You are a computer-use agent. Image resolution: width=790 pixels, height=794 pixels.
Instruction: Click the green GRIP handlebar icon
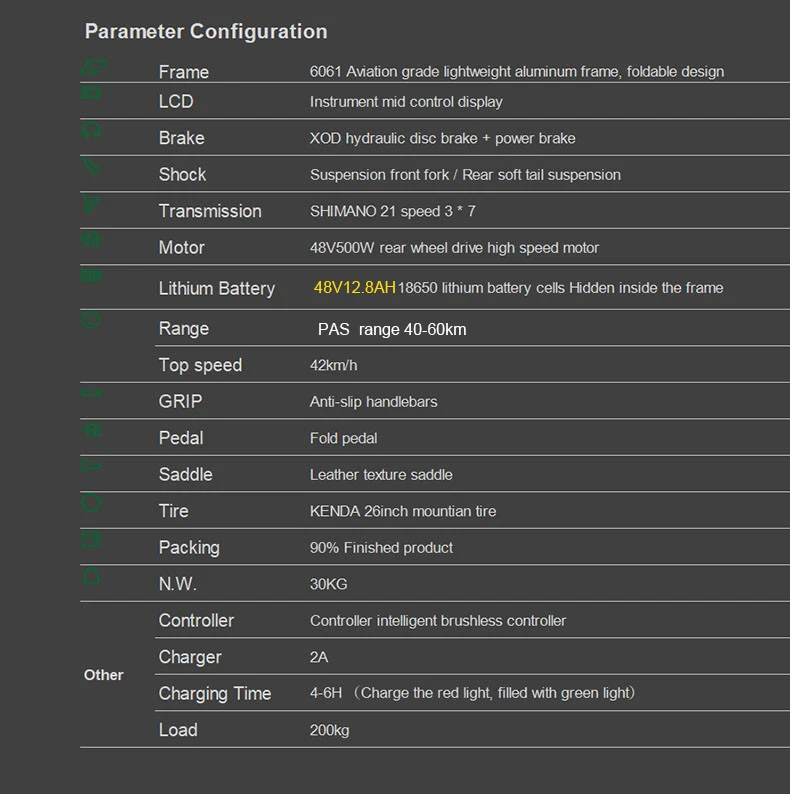[x=91, y=394]
